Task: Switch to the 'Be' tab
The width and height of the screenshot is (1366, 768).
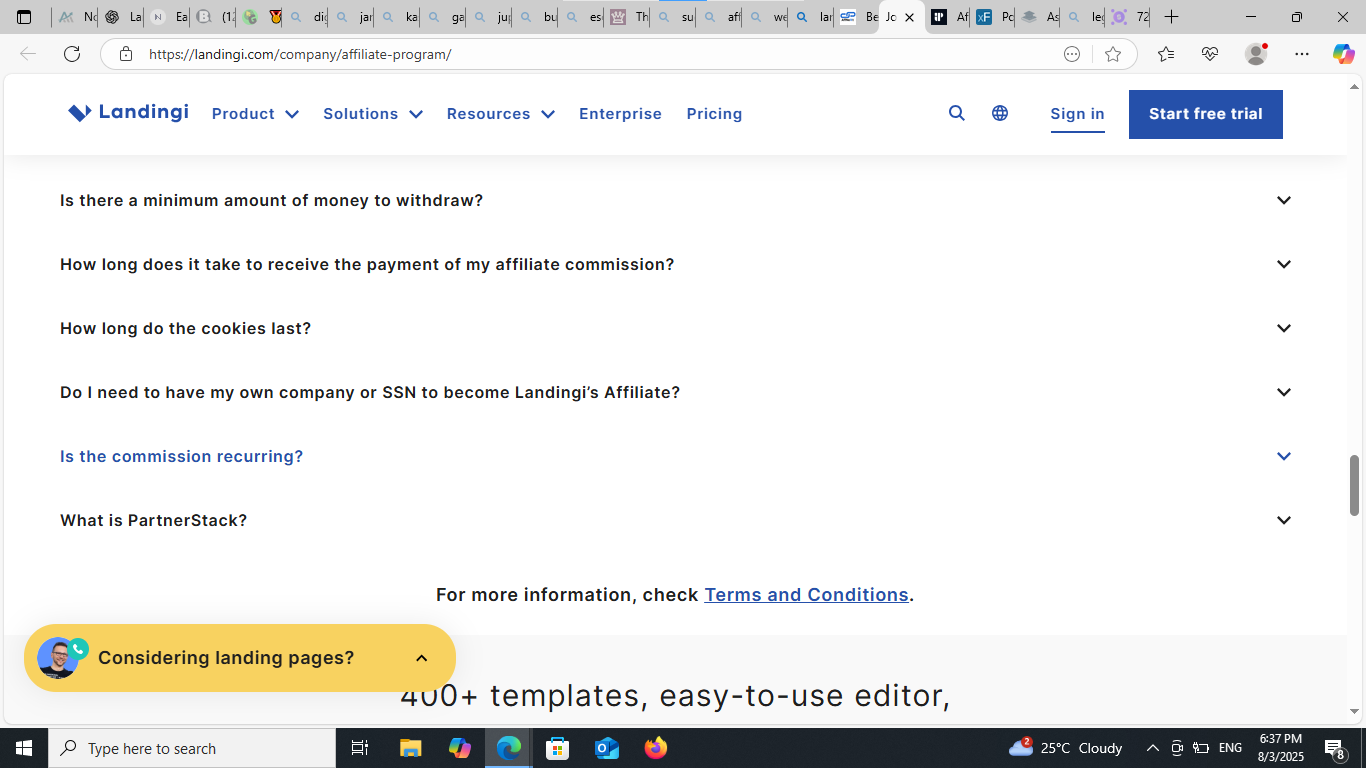Action: coord(858,17)
